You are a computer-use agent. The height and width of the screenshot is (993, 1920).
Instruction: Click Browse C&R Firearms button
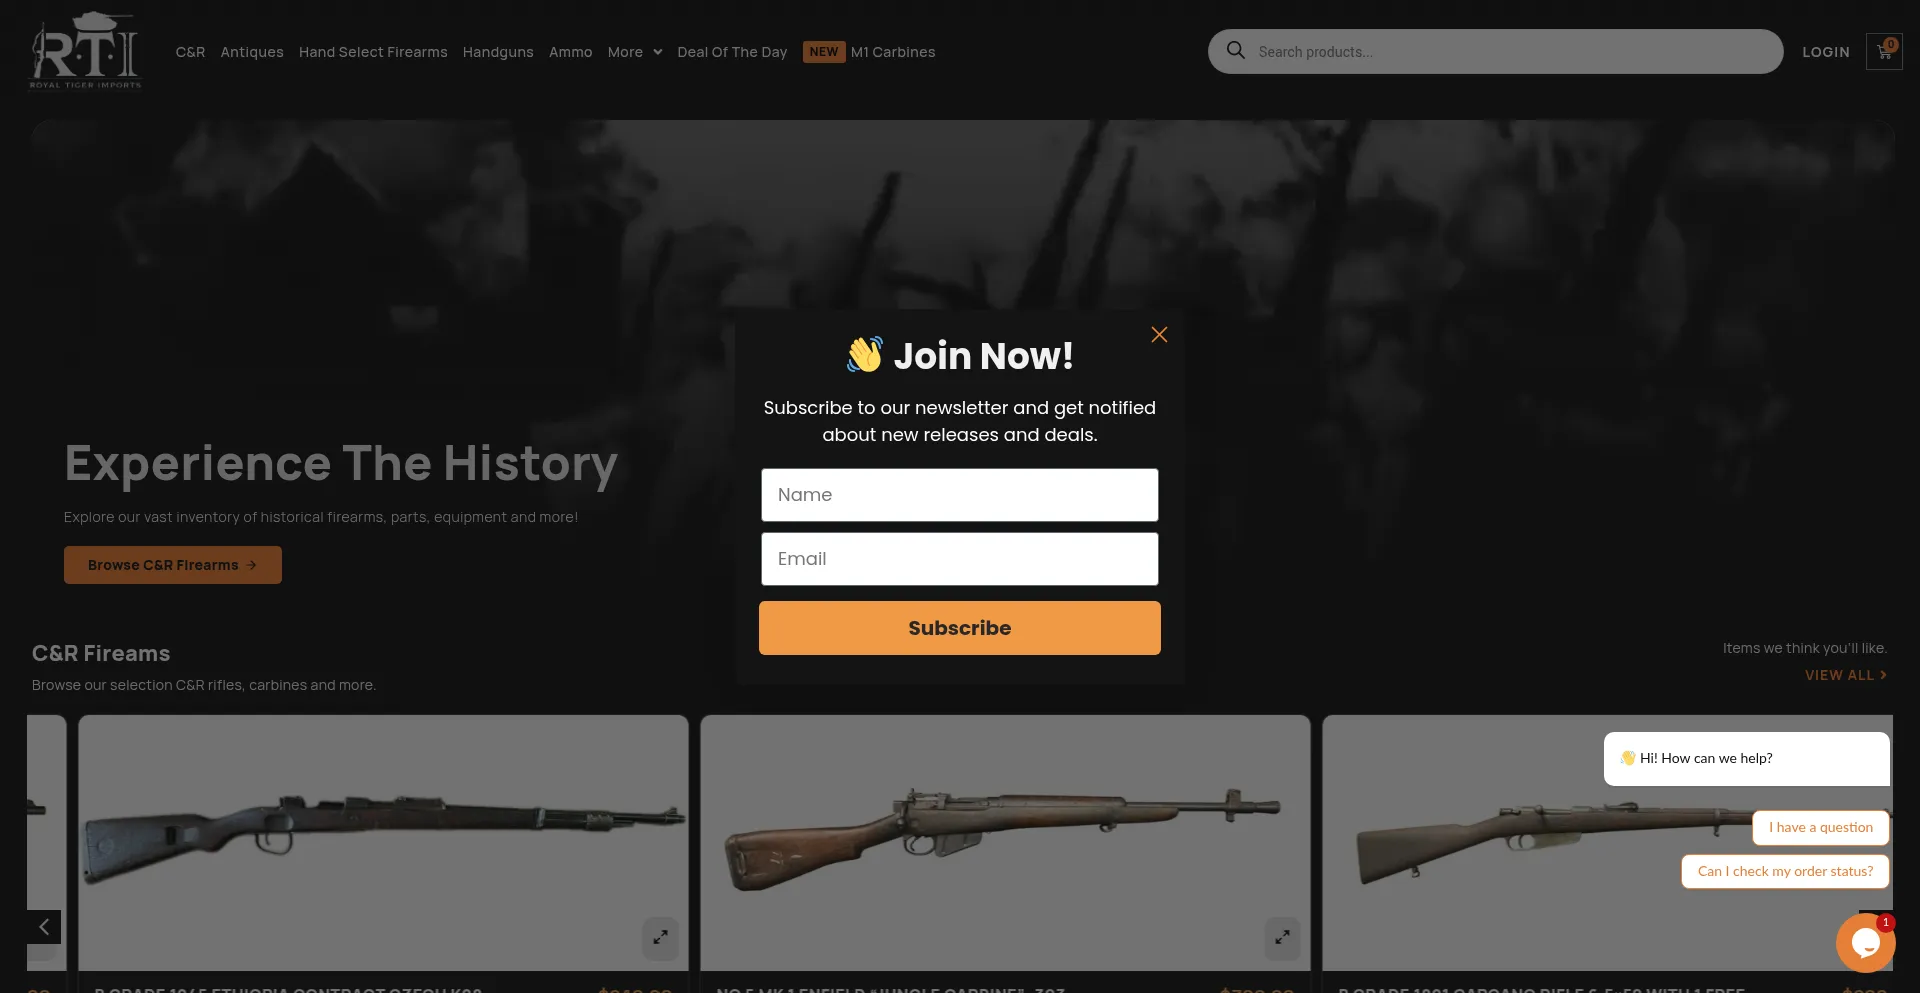click(173, 565)
